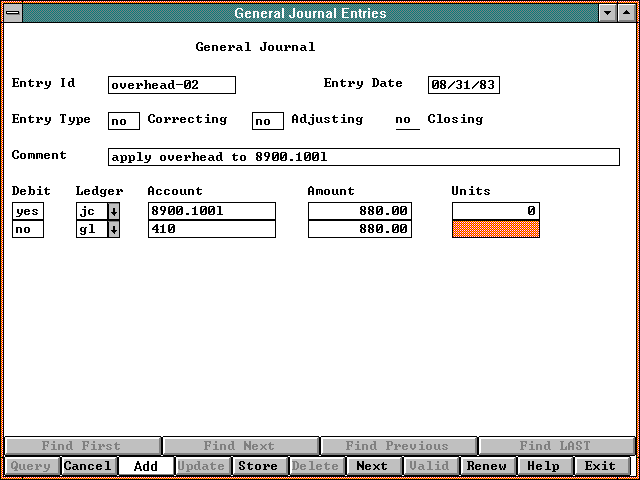Click the Renew button
Screen dimensions: 640x480
[x=487, y=466]
